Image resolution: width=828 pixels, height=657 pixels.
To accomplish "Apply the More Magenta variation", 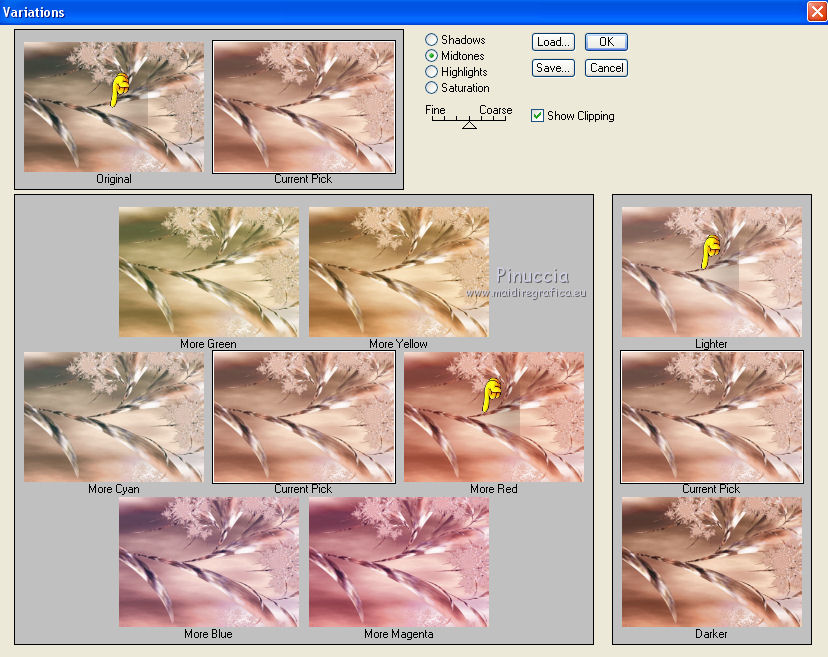I will [399, 562].
